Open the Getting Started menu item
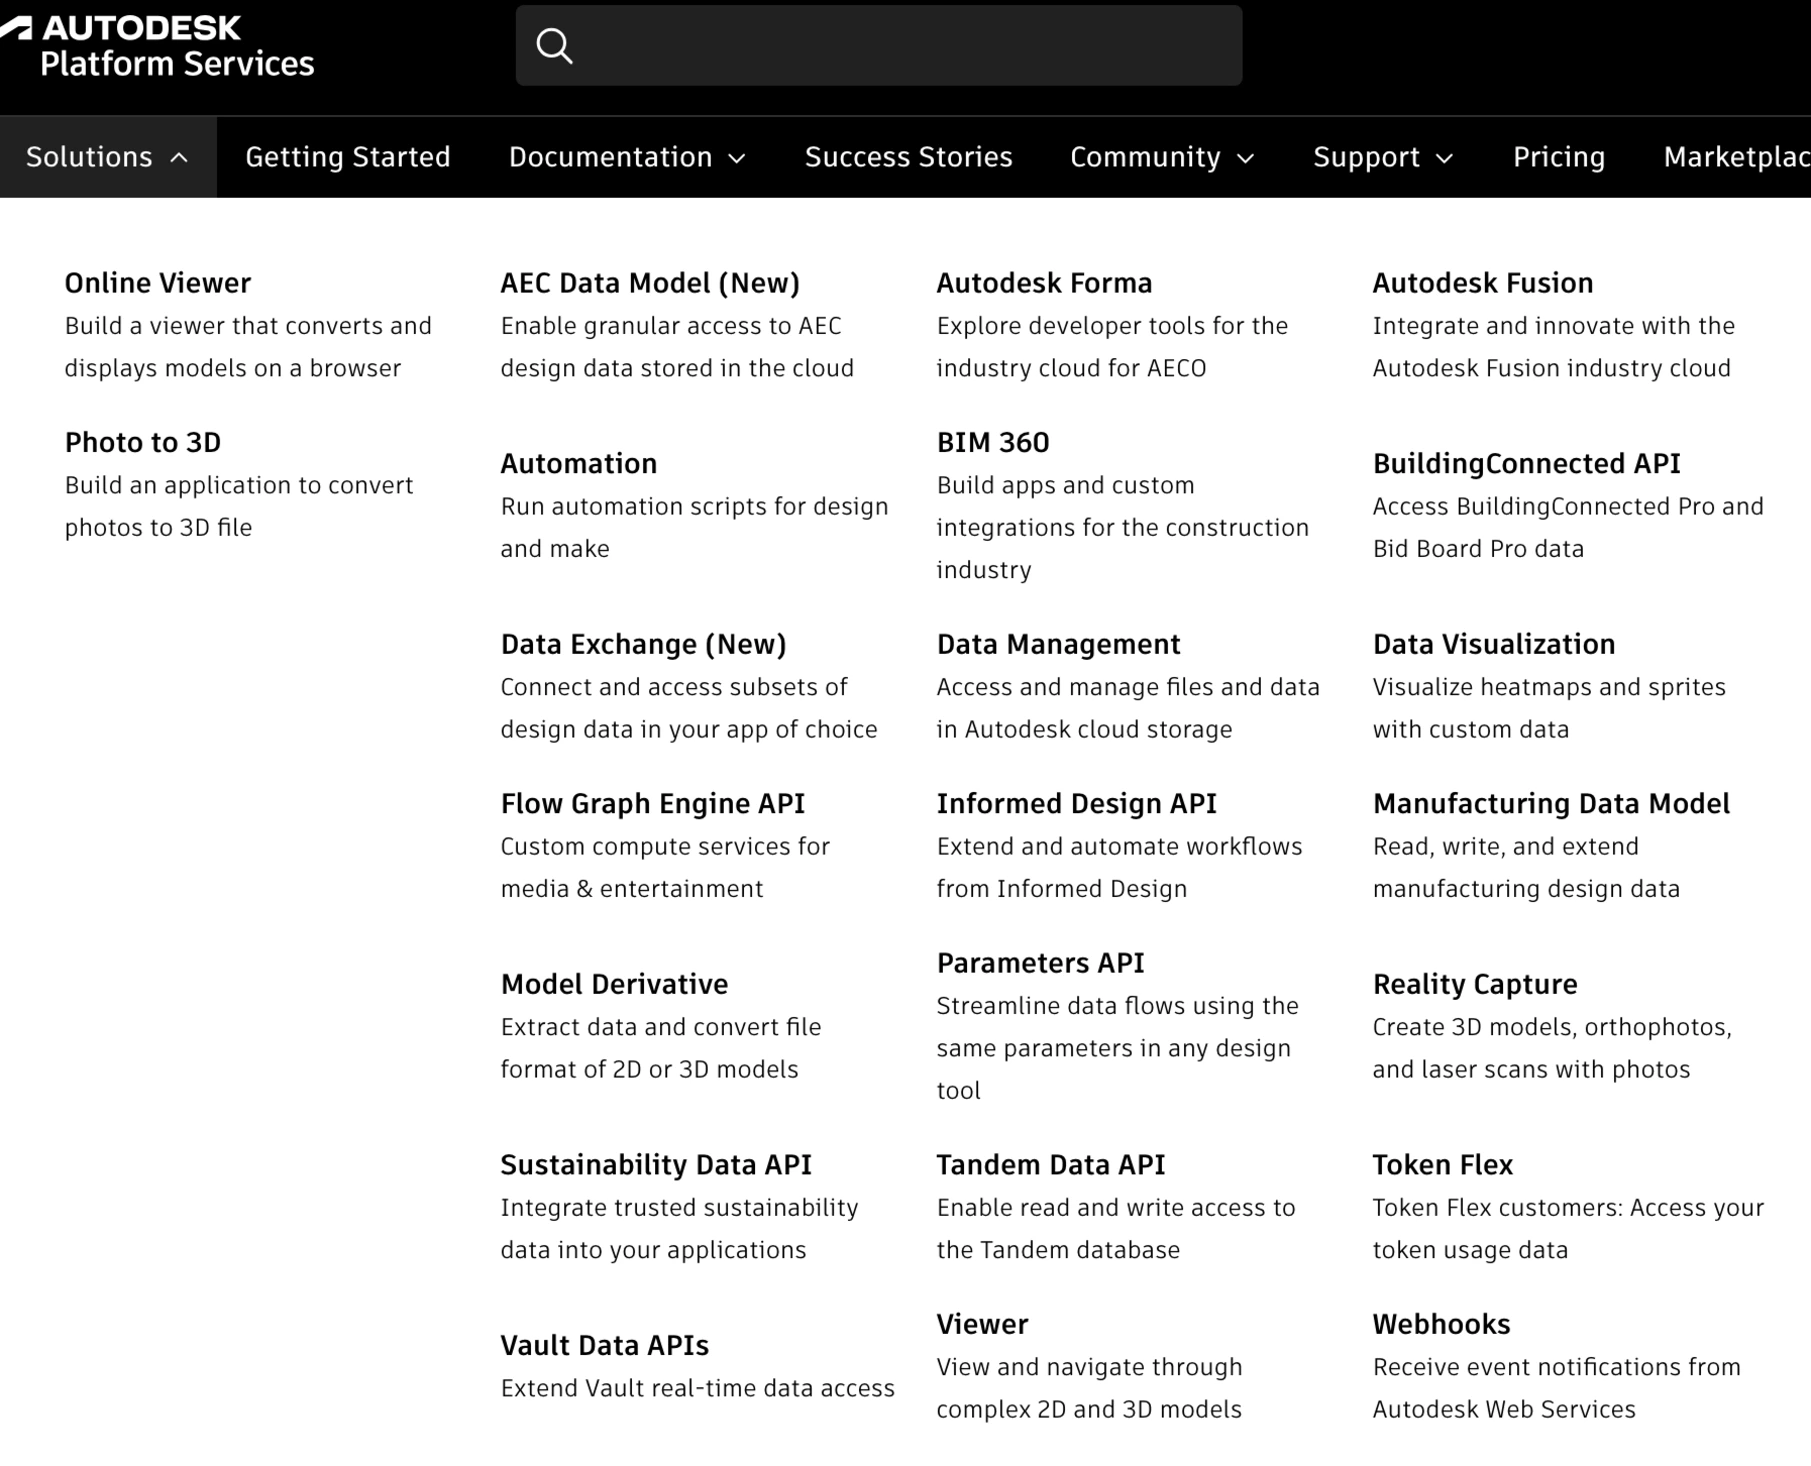This screenshot has height=1466, width=1811. [x=348, y=157]
